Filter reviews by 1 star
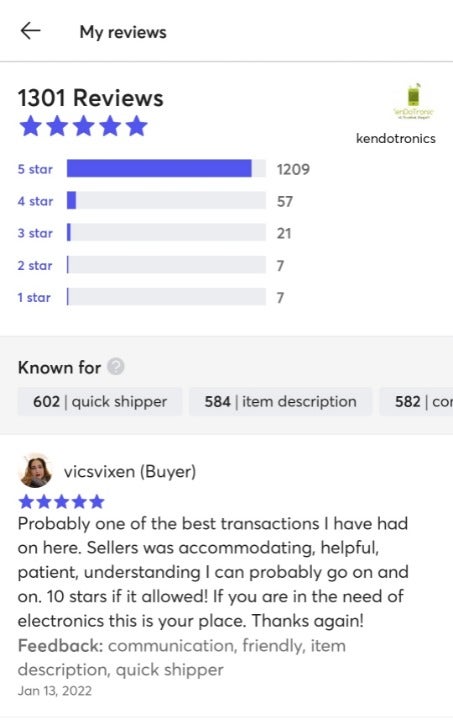Image resolution: width=453 pixels, height=720 pixels. coord(34,298)
